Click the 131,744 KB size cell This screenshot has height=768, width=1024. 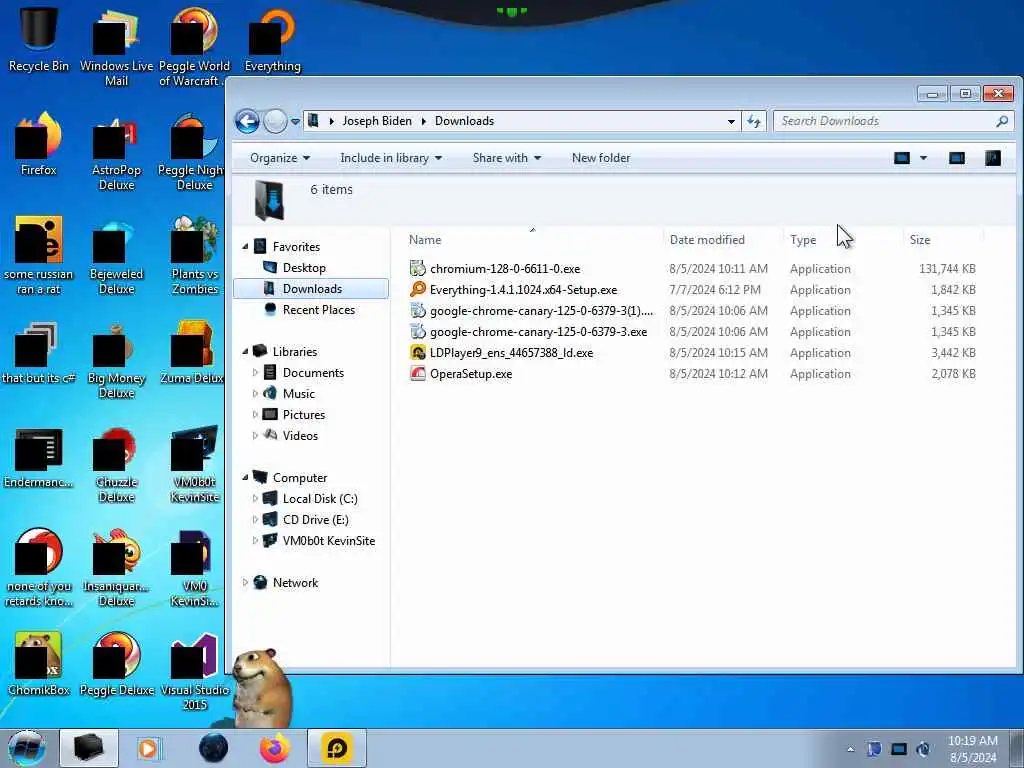[947, 268]
